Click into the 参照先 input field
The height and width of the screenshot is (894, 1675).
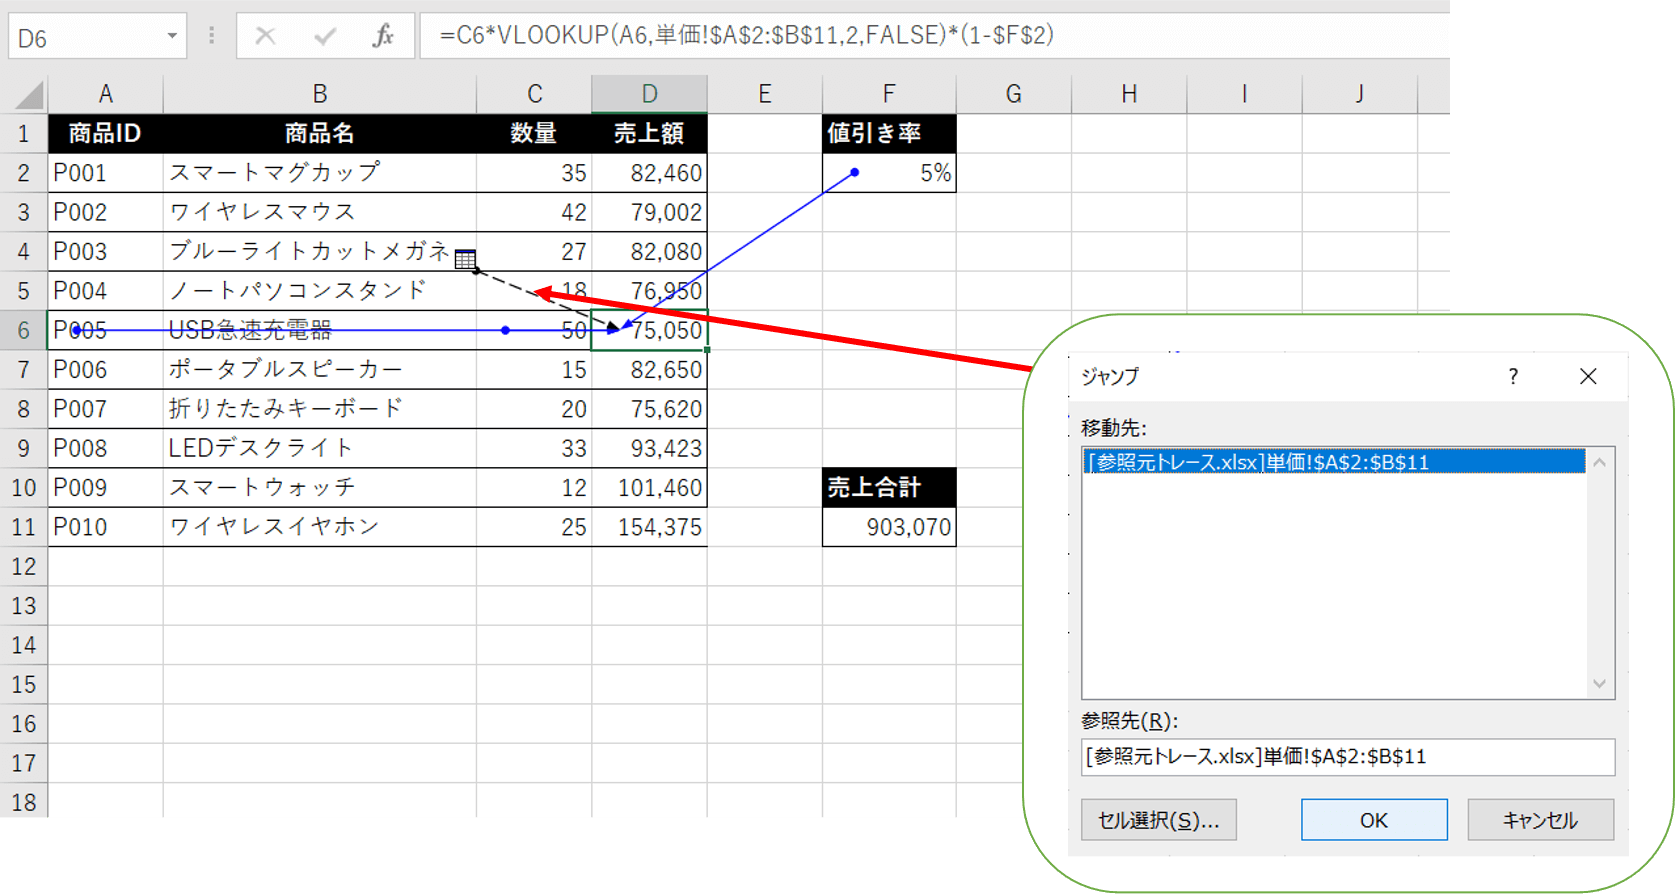point(1347,757)
